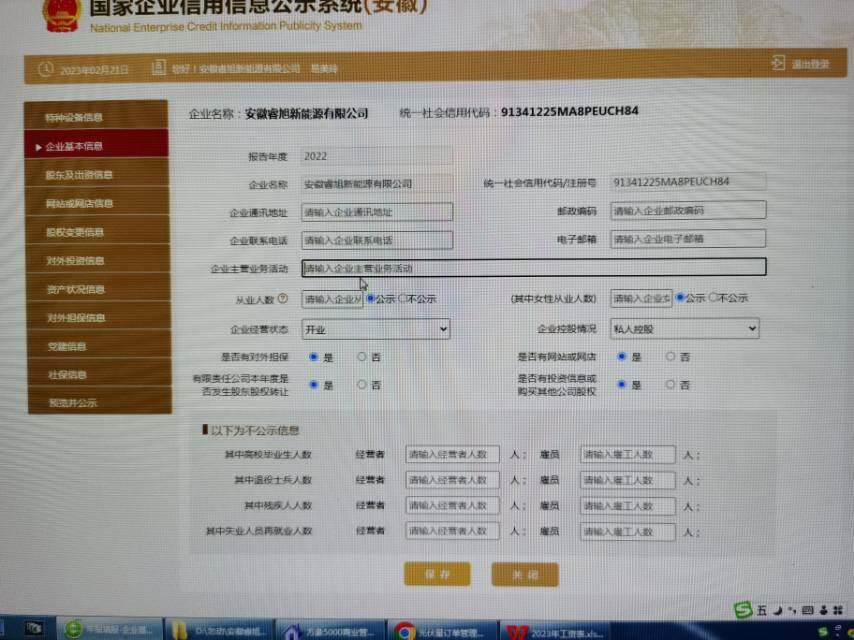Click 失业人员再就业 经营者人数 input field
854x640 pixels.
pyautogui.click(x=452, y=531)
